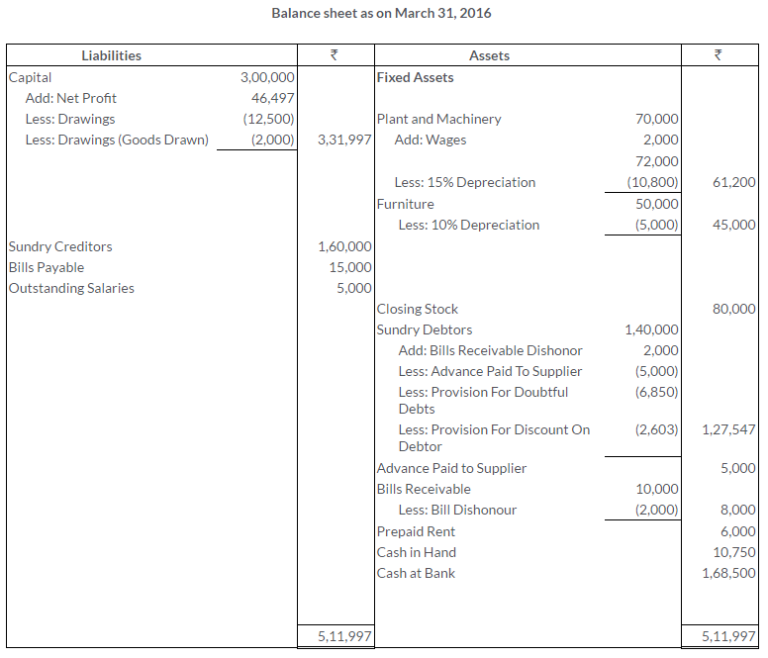This screenshot has height=658, width=768.
Task: Select 'Less: 10% Depreciation' line
Action: [469, 225]
